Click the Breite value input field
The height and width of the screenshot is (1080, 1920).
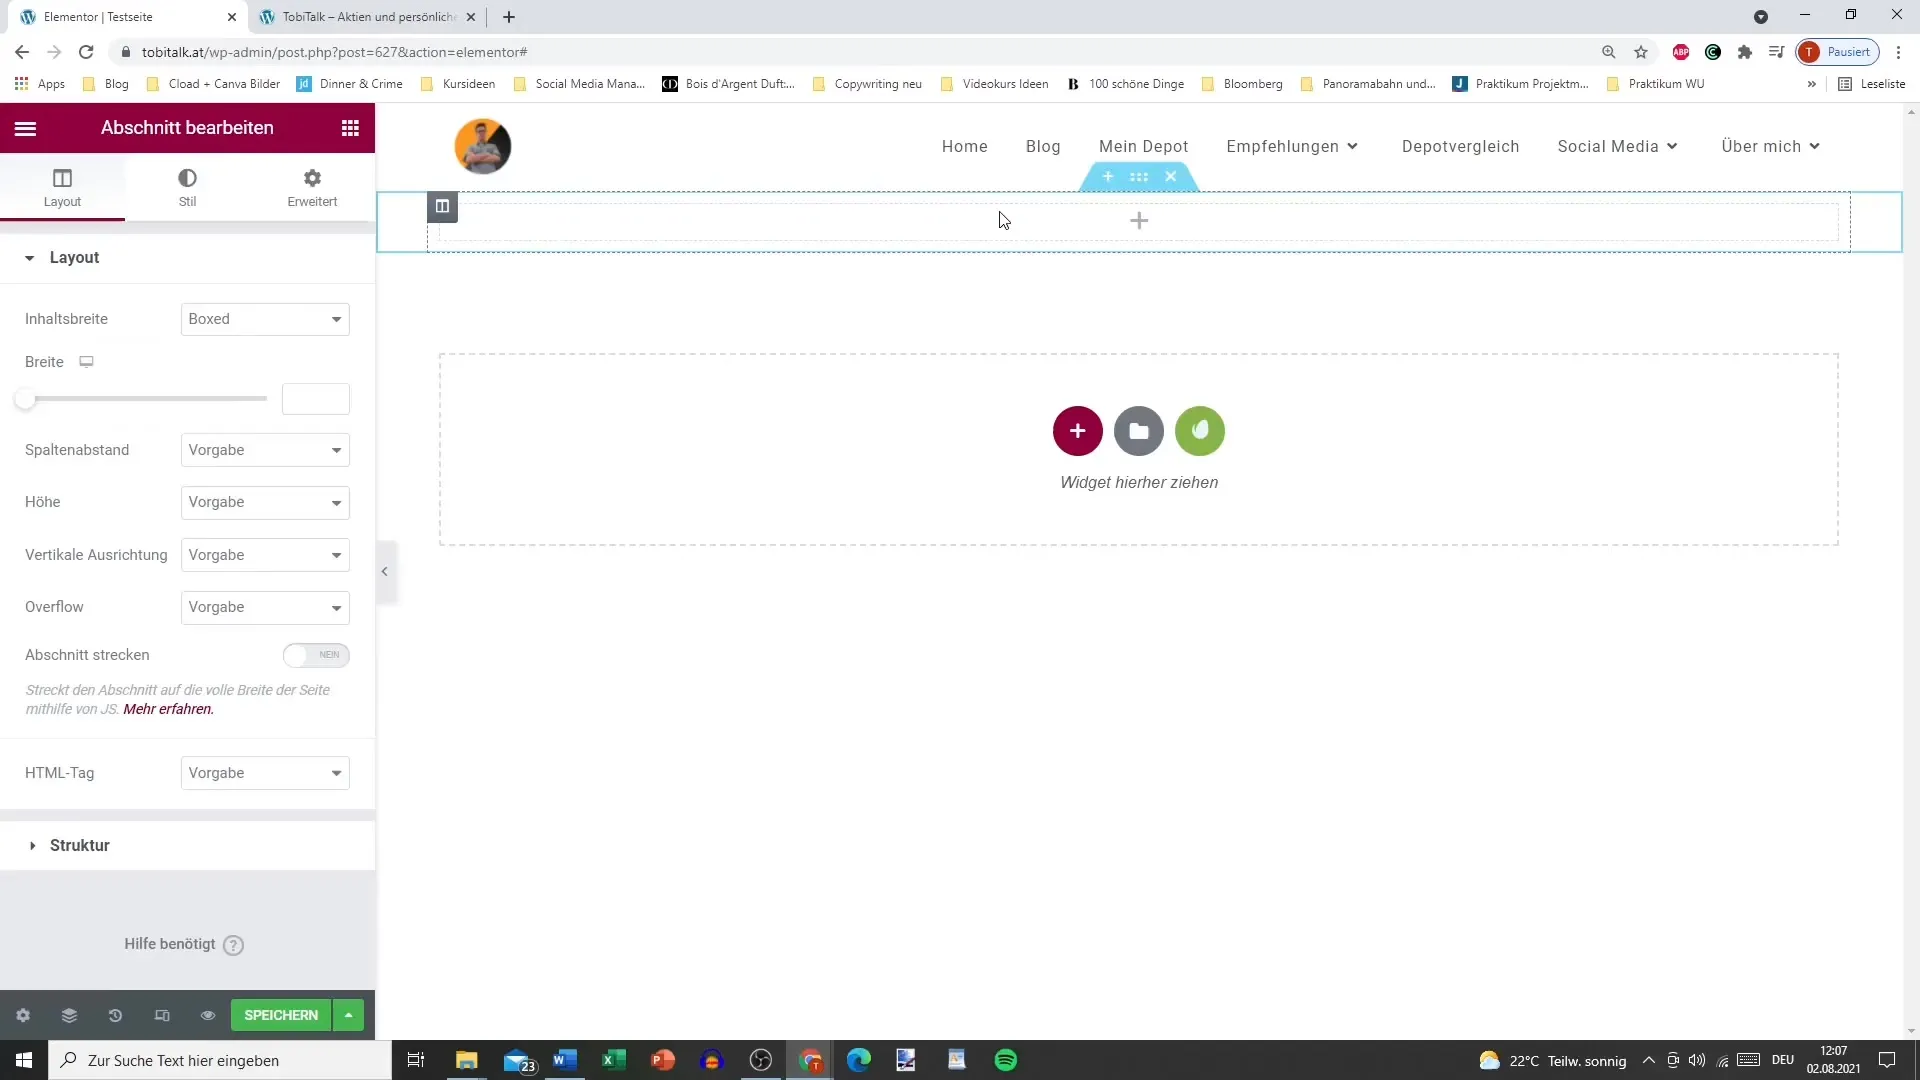pos(316,399)
